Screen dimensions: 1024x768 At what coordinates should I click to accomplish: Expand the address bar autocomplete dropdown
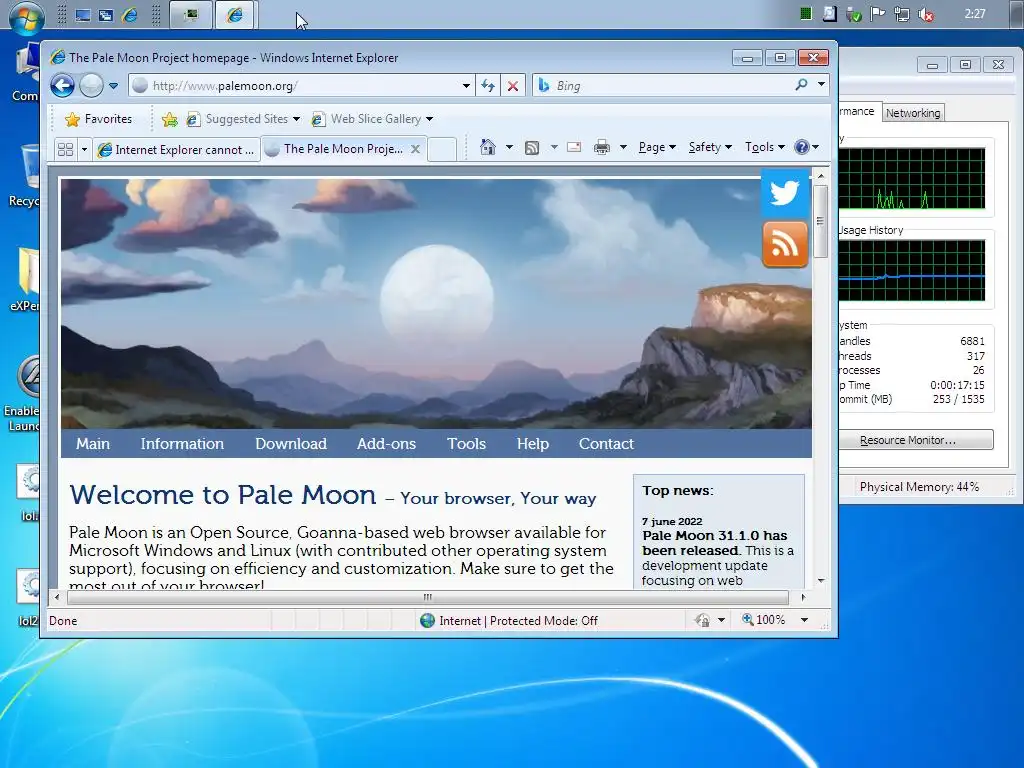[466, 86]
